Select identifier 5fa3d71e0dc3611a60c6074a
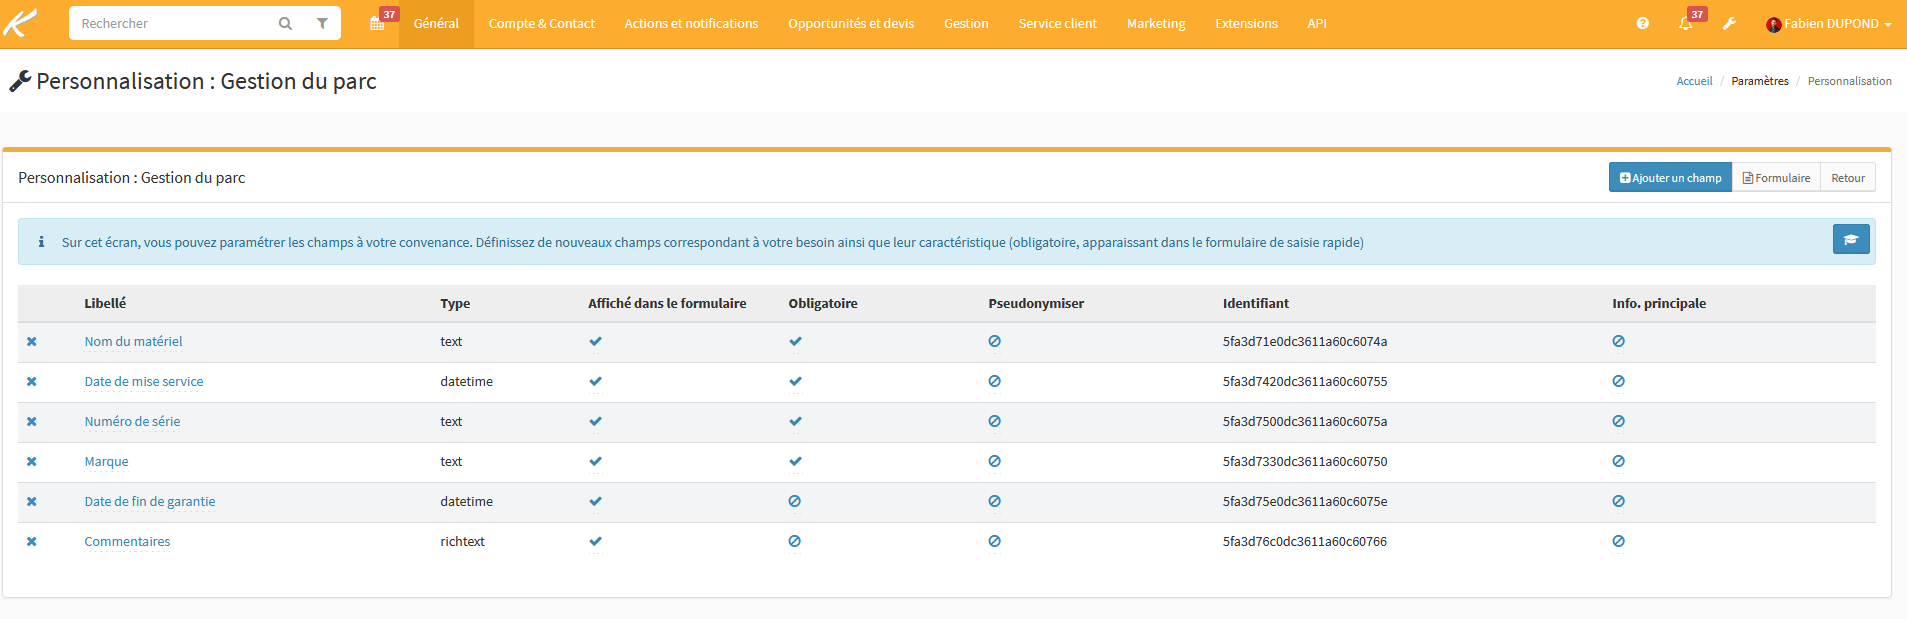This screenshot has height=619, width=1907. [x=1304, y=341]
